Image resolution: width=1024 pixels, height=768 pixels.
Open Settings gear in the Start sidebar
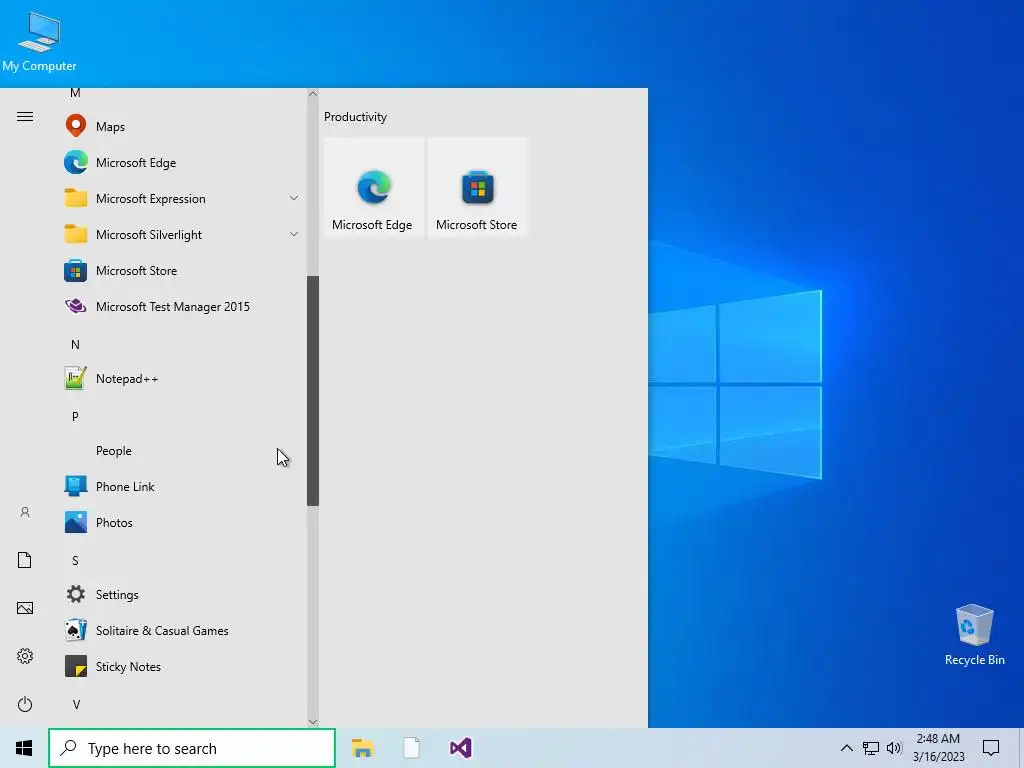(x=25, y=656)
